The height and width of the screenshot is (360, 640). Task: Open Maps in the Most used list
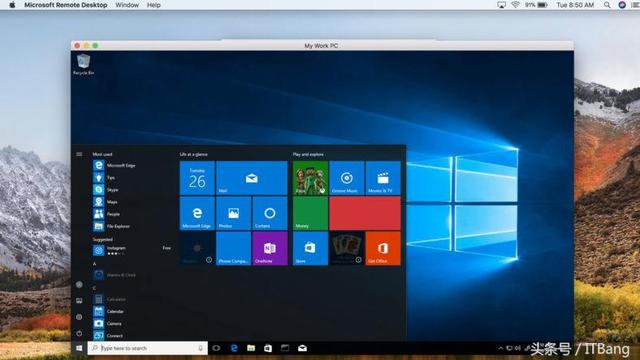pos(105,202)
